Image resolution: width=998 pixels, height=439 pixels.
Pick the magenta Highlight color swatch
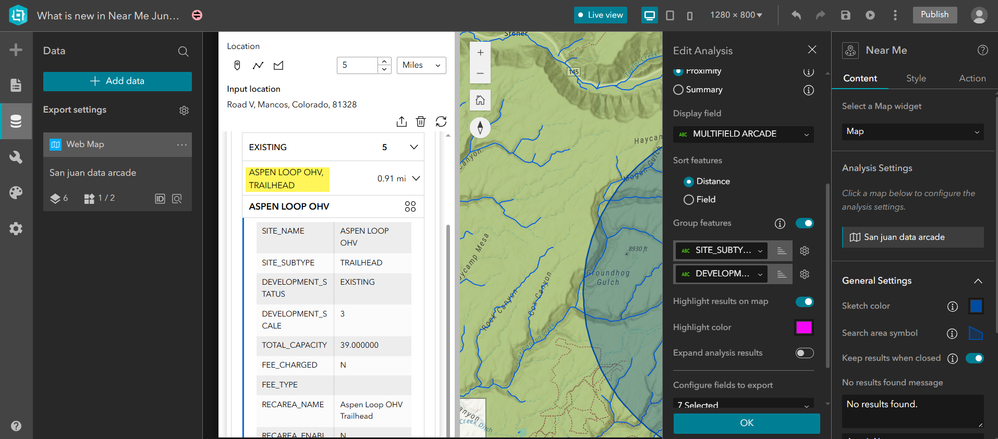pos(804,328)
